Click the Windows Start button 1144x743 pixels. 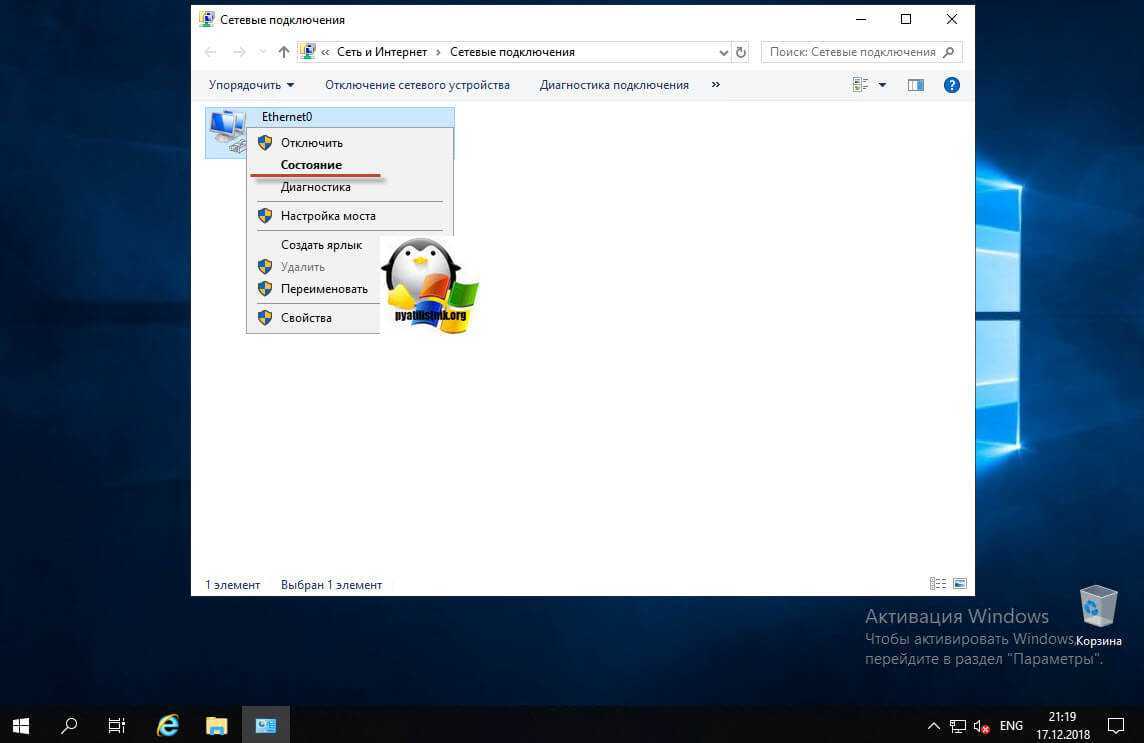tap(20, 725)
